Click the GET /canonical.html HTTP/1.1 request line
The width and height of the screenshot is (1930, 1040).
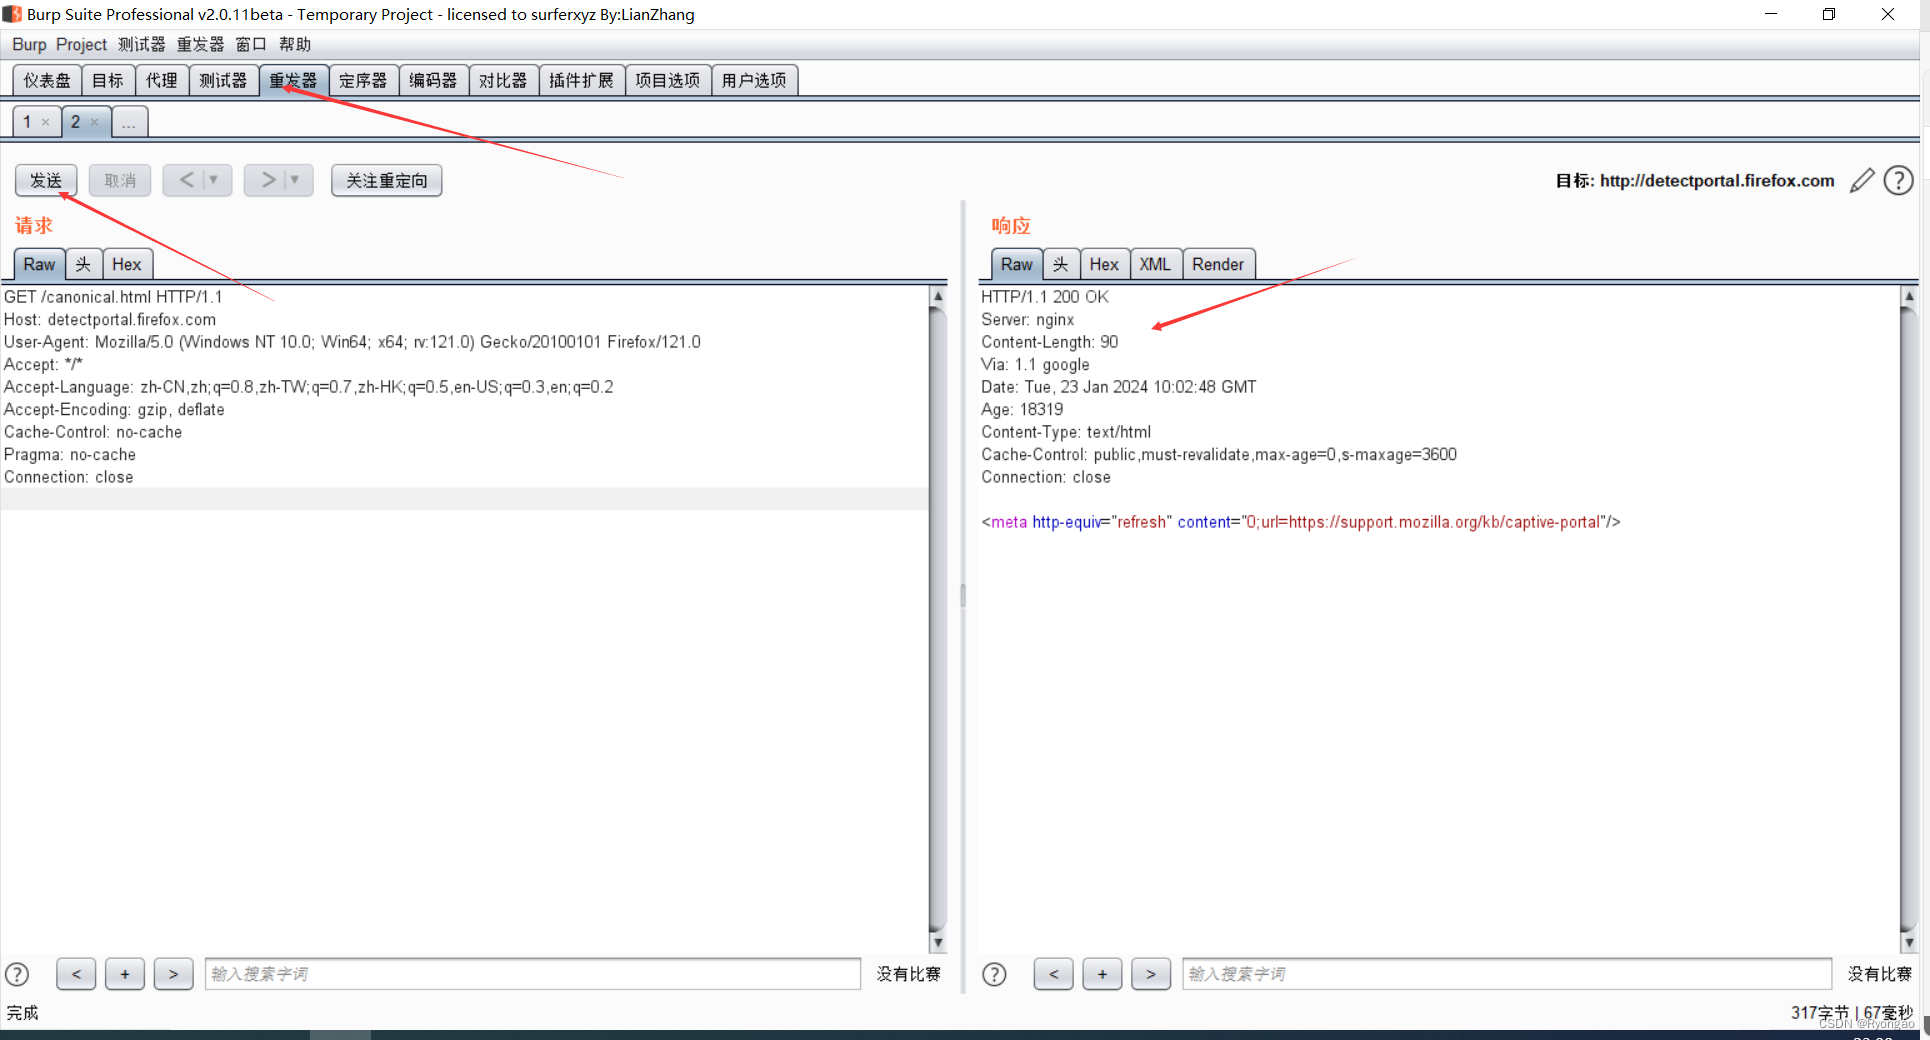pyautogui.click(x=113, y=297)
